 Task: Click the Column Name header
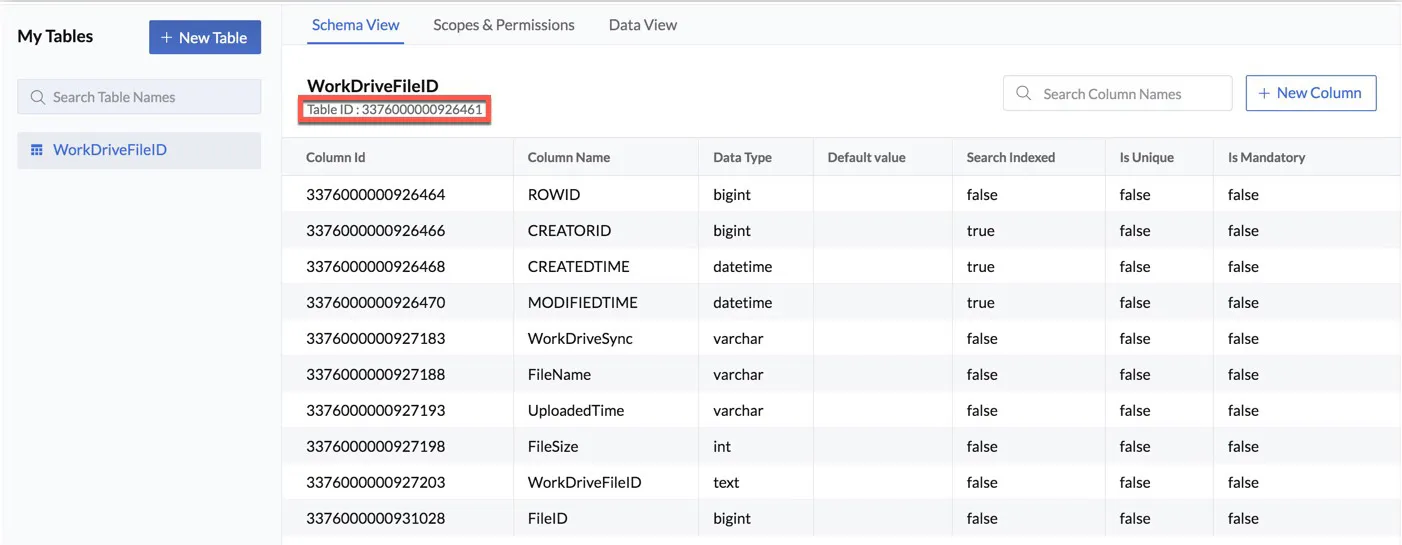[569, 157]
